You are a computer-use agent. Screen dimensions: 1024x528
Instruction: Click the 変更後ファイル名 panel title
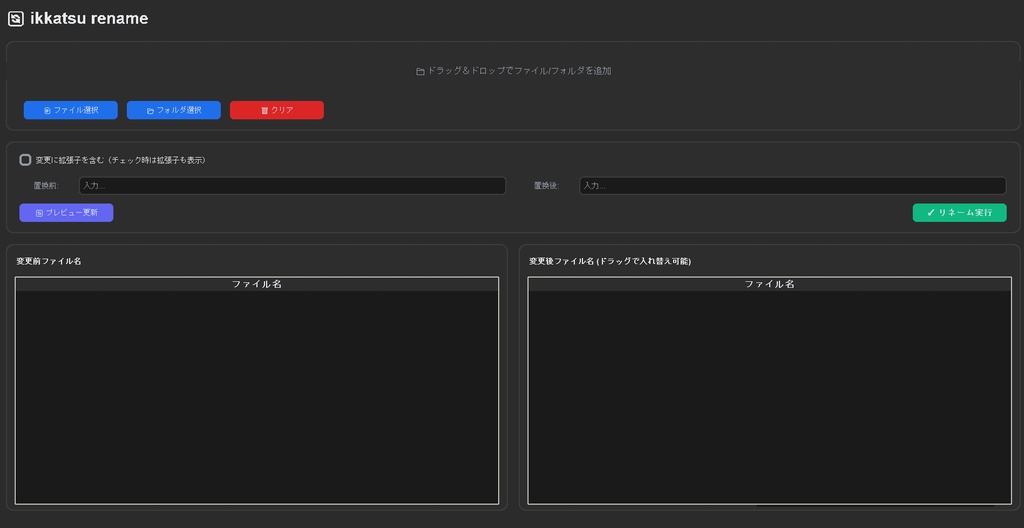pyautogui.click(x=610, y=261)
